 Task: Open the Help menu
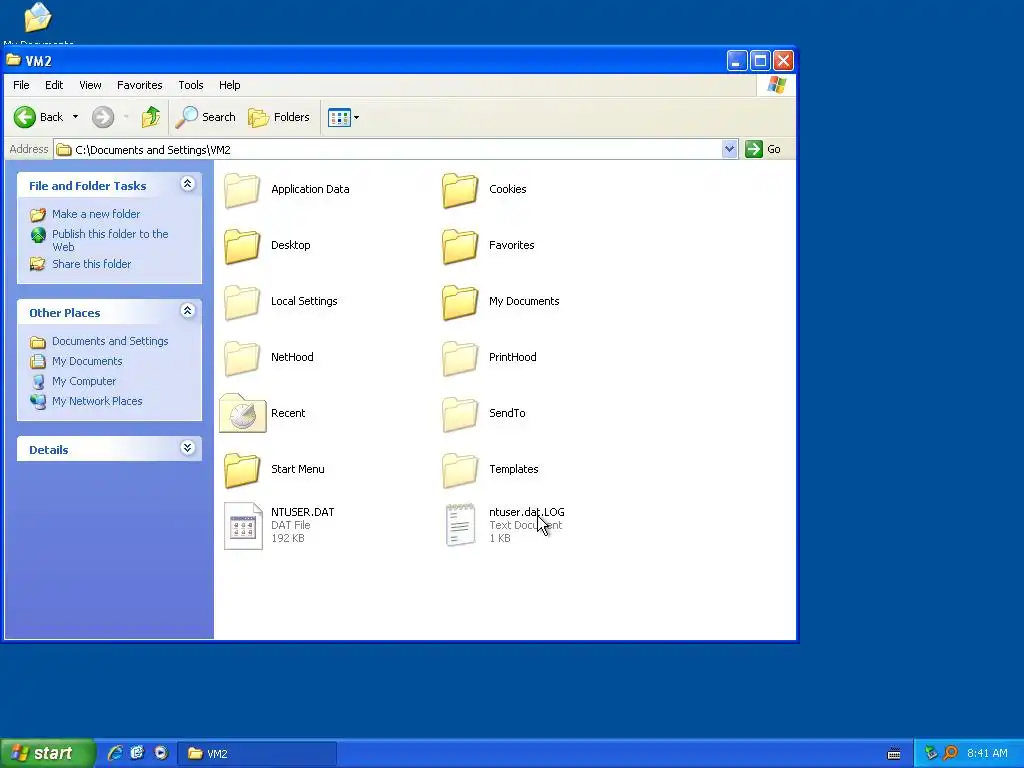tap(229, 85)
